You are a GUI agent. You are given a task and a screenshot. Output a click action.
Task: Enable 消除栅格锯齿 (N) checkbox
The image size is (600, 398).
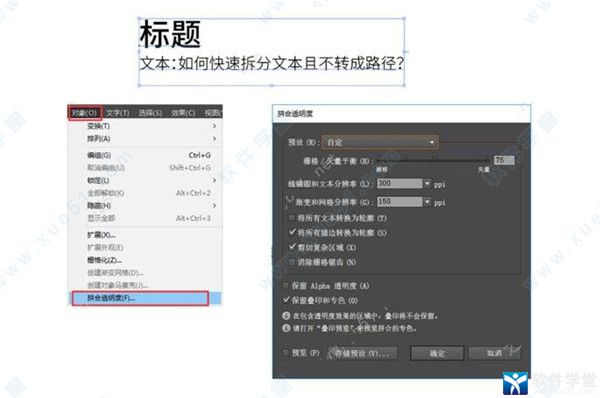coord(292,262)
